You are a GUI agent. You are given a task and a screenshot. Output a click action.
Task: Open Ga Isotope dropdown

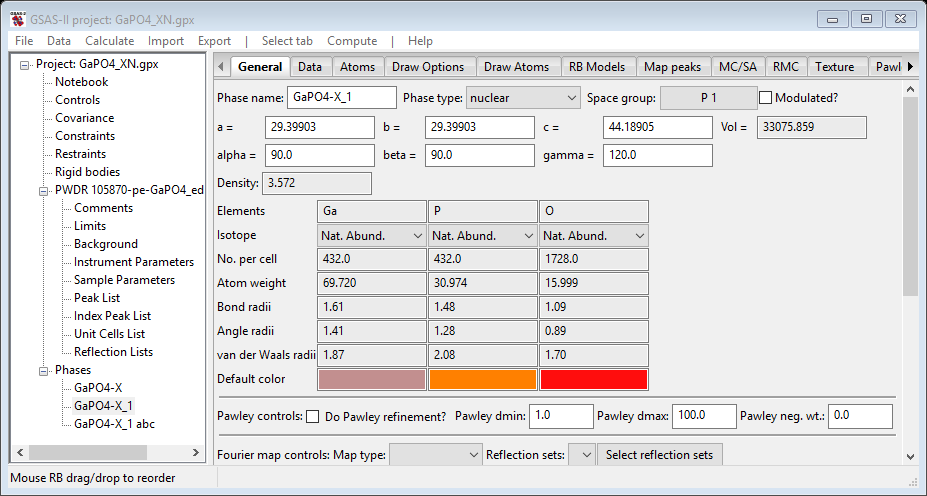coord(372,236)
